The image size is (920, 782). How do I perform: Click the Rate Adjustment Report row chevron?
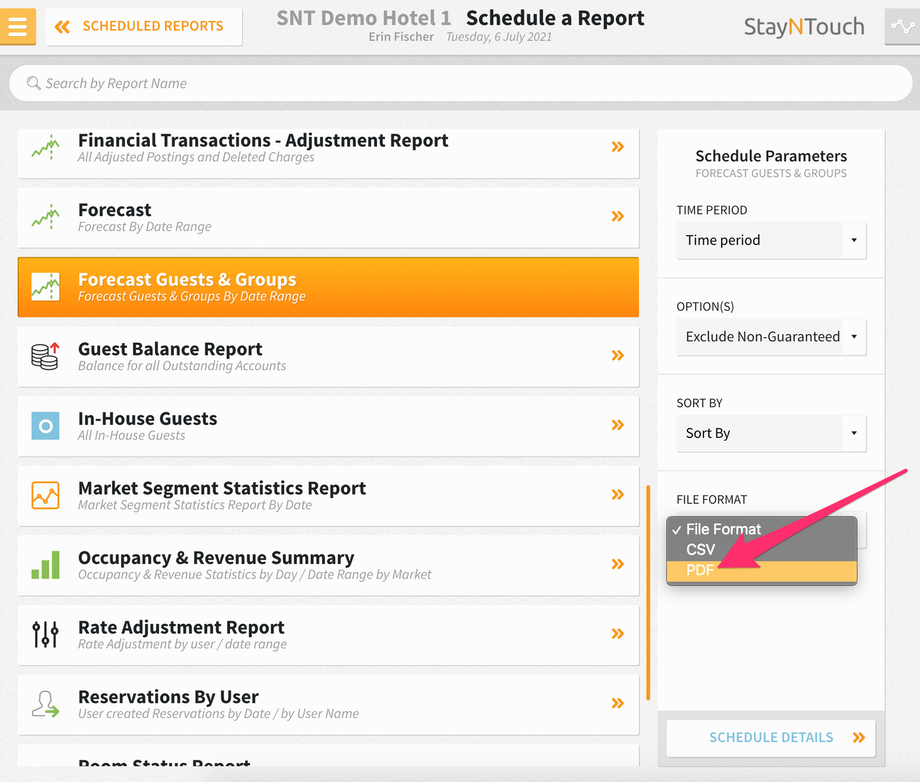pyautogui.click(x=617, y=634)
